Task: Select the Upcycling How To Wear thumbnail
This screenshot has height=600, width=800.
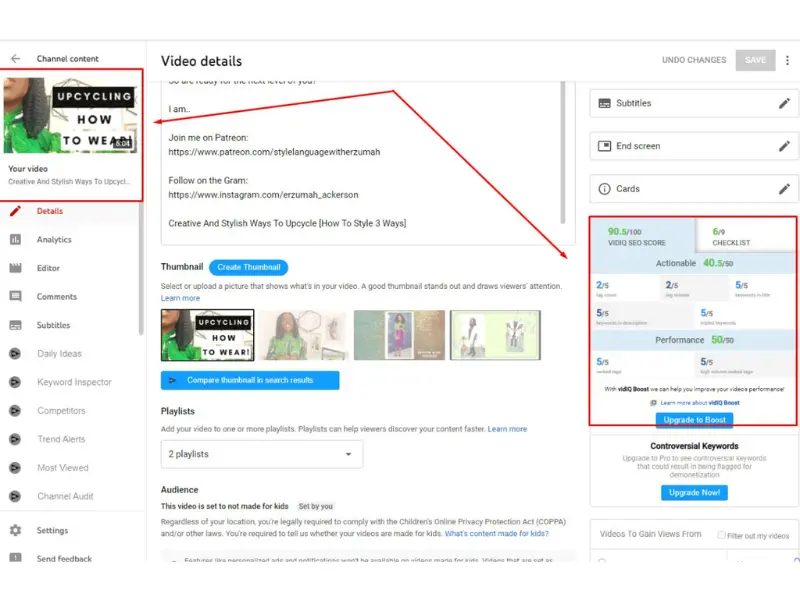Action: tap(208, 335)
